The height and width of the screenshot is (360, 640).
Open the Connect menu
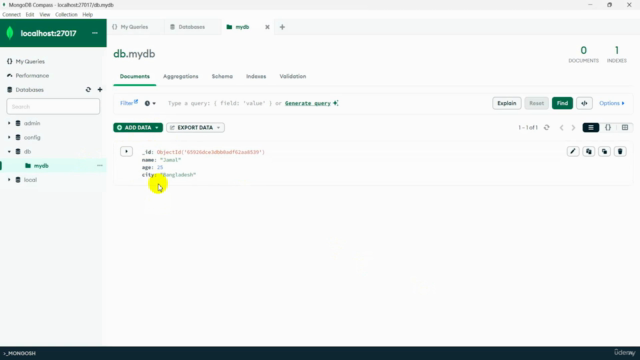pyautogui.click(x=11, y=14)
